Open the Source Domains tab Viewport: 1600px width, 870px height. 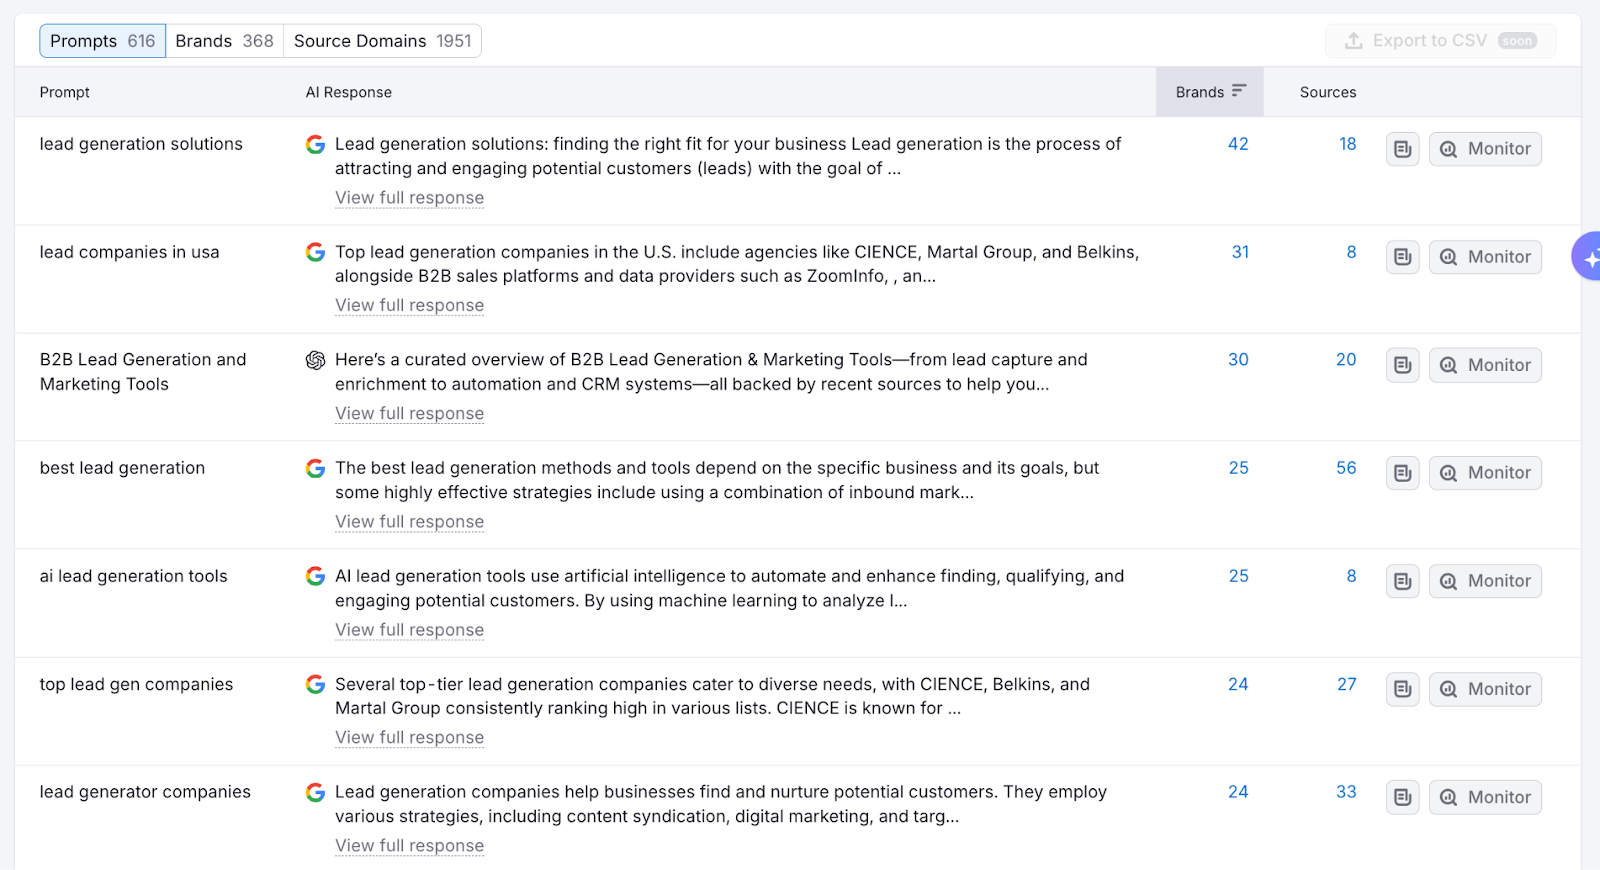click(382, 41)
